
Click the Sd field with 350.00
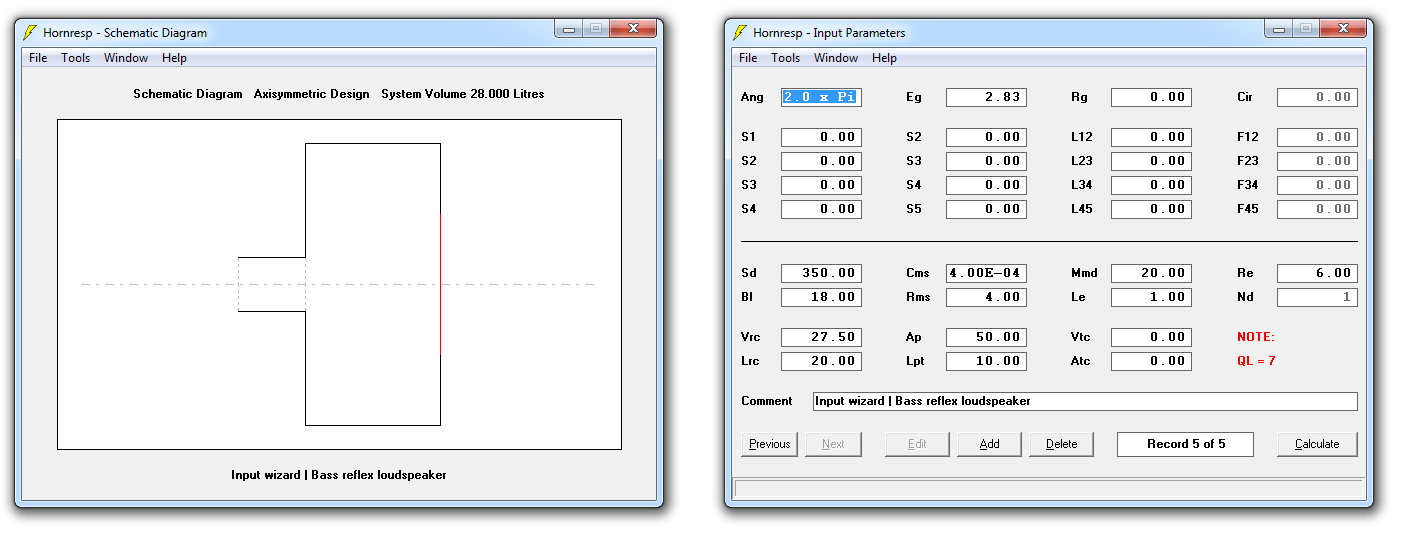(821, 273)
